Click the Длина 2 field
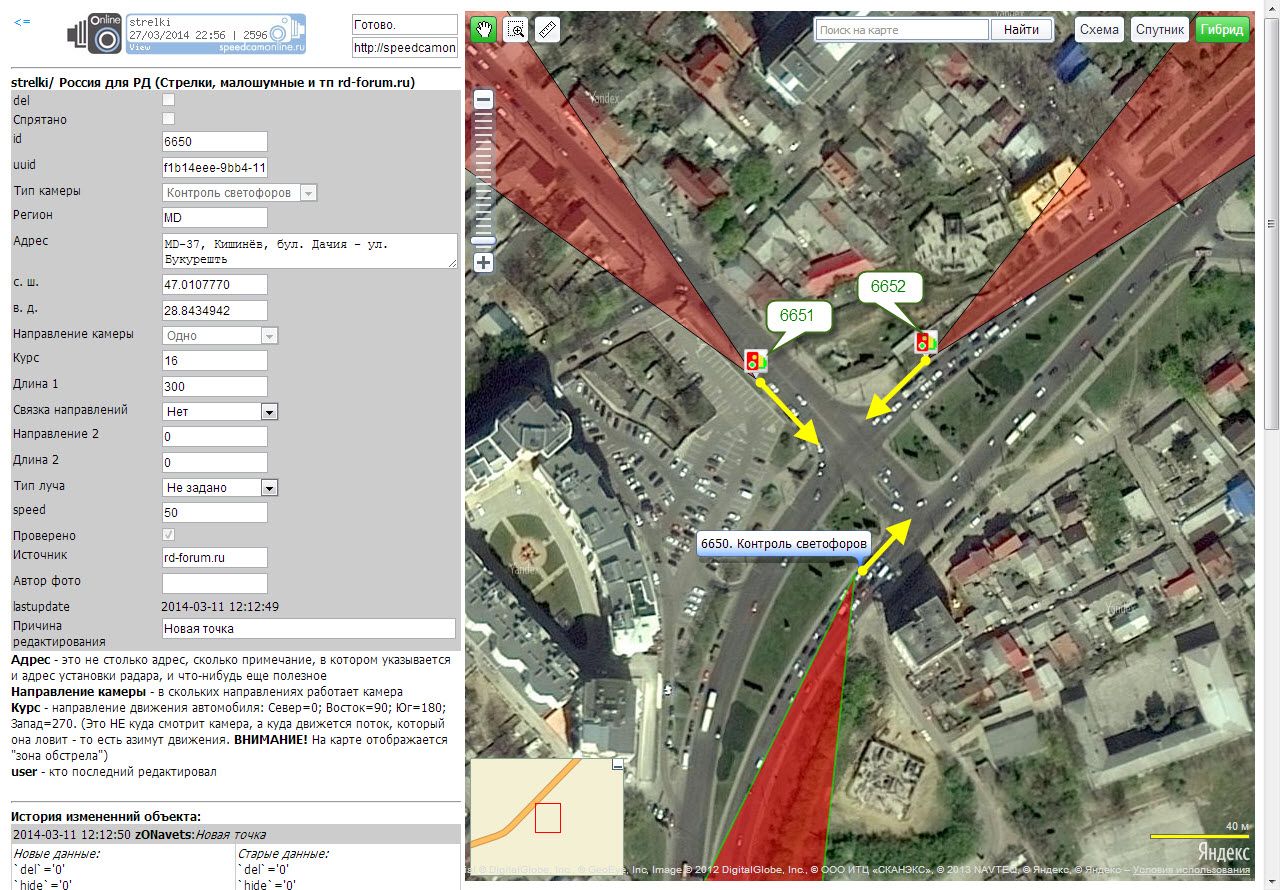 point(215,462)
